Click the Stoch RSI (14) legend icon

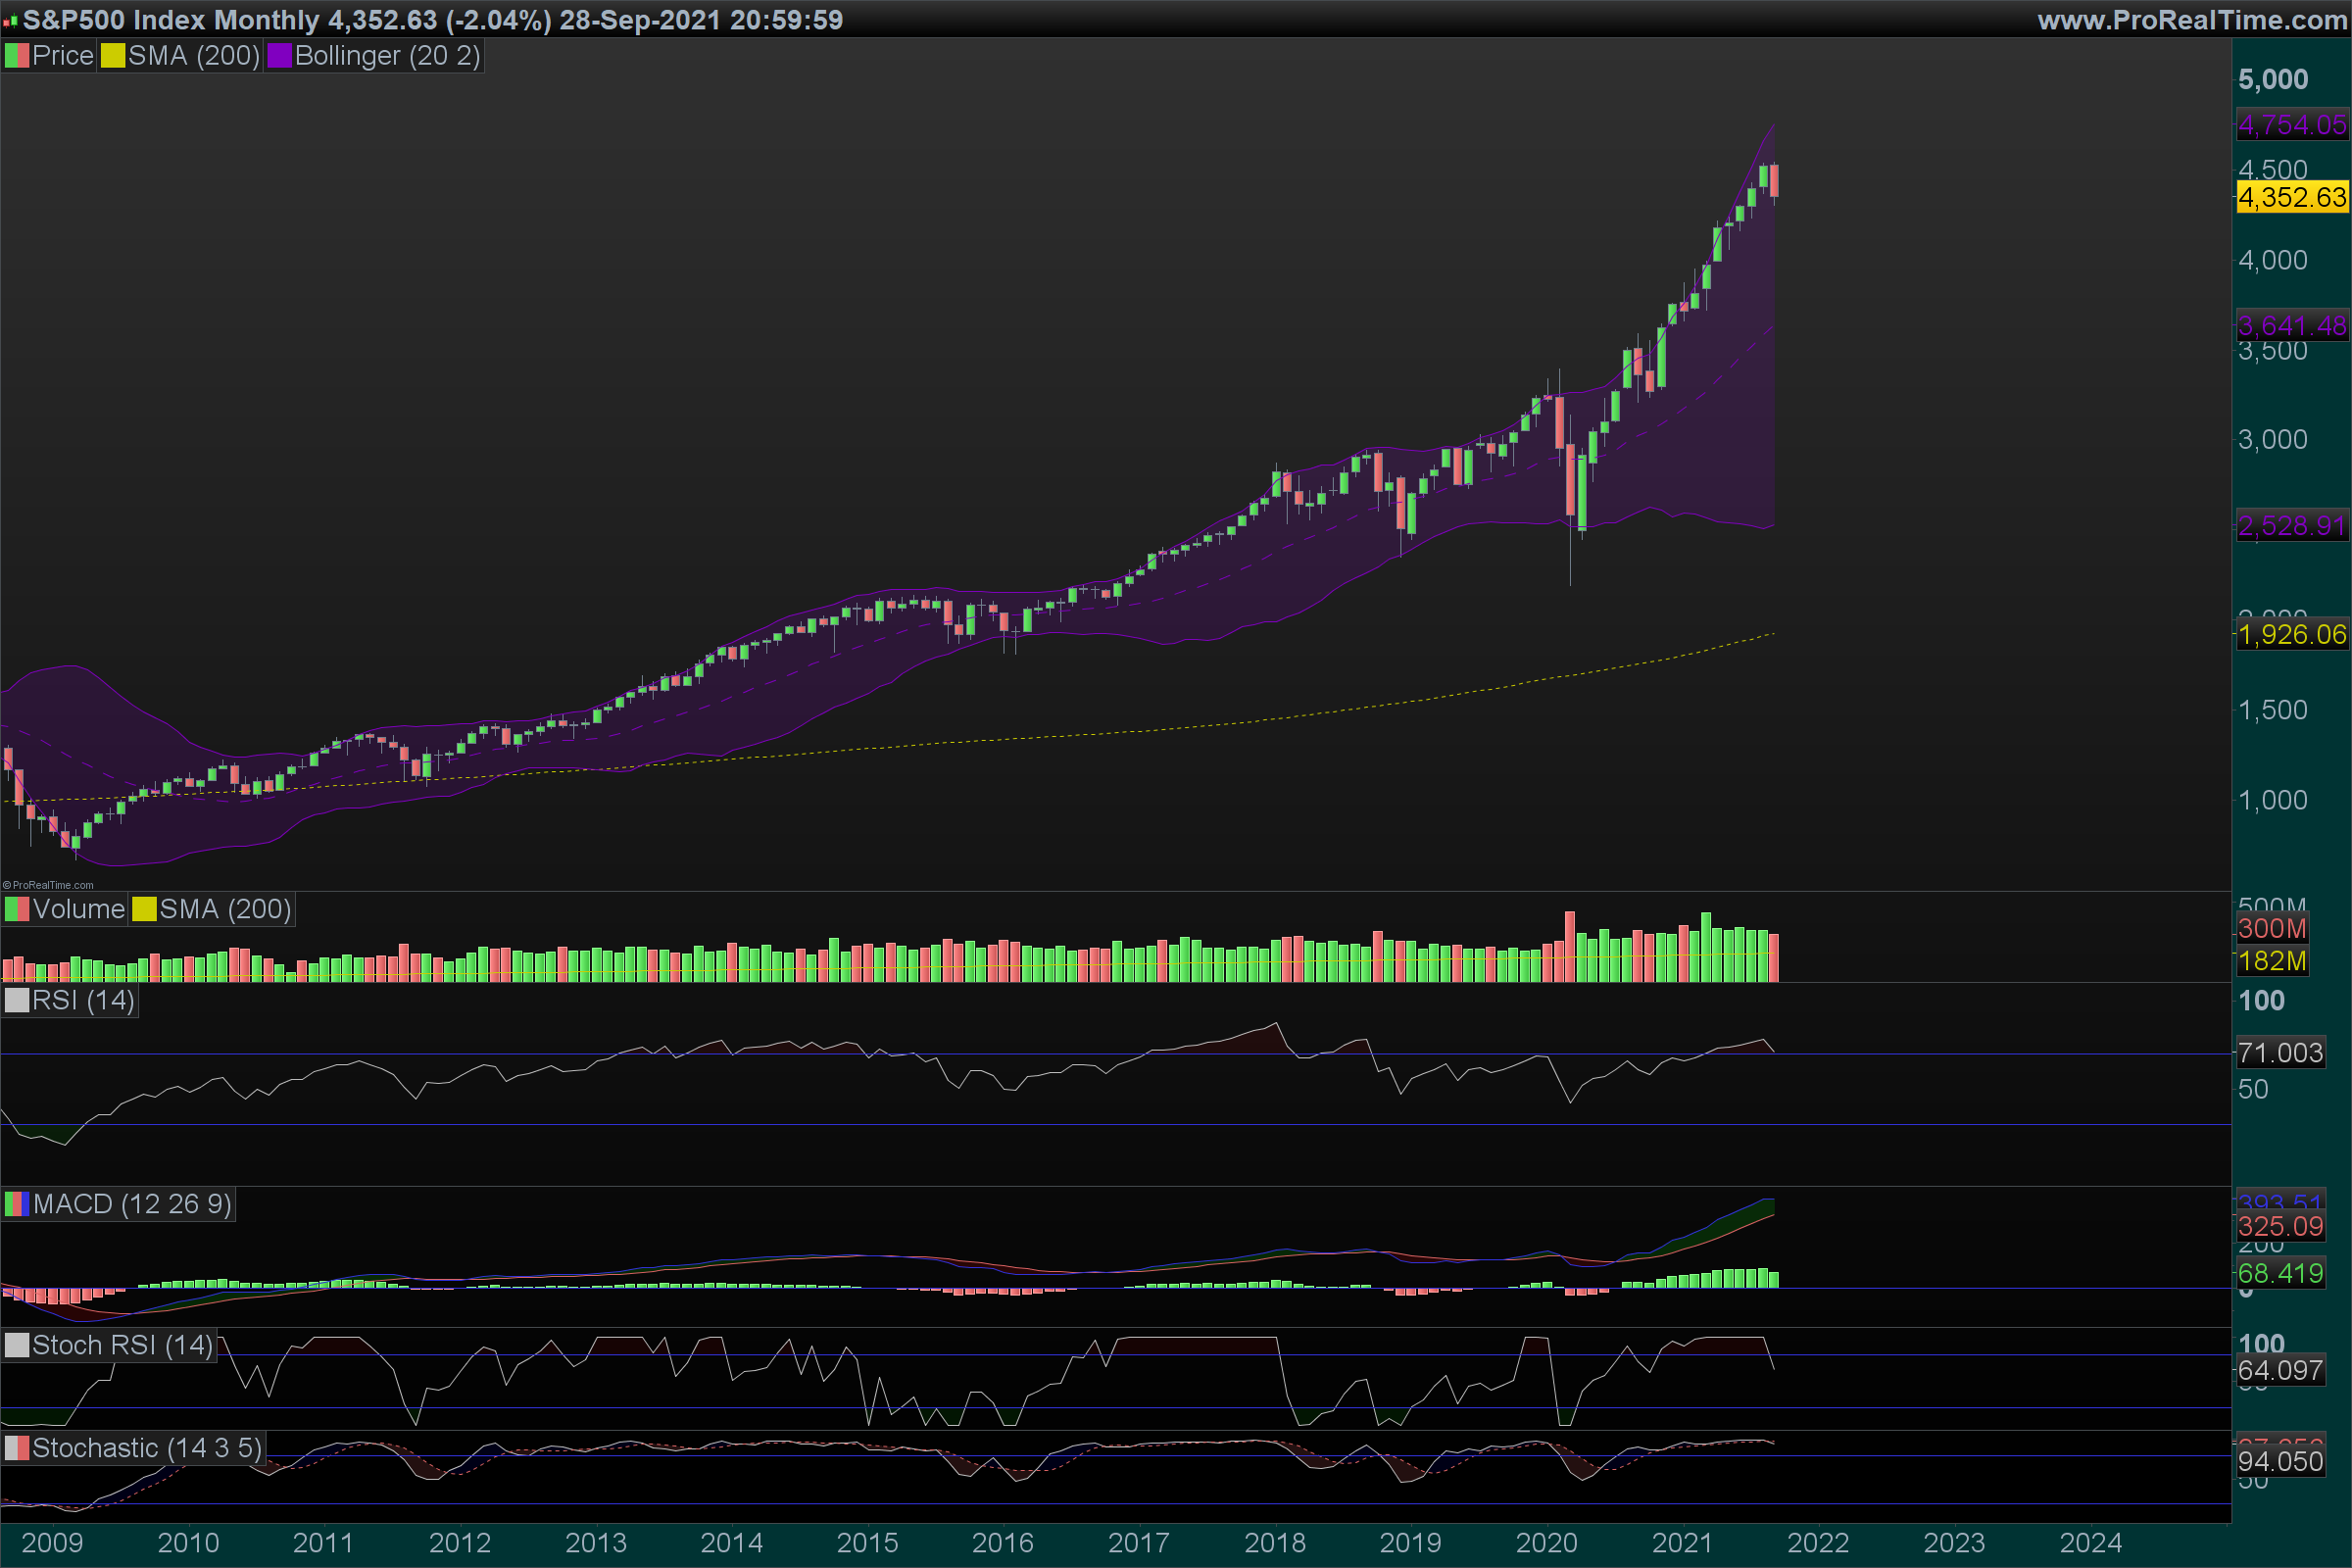pyautogui.click(x=17, y=1345)
